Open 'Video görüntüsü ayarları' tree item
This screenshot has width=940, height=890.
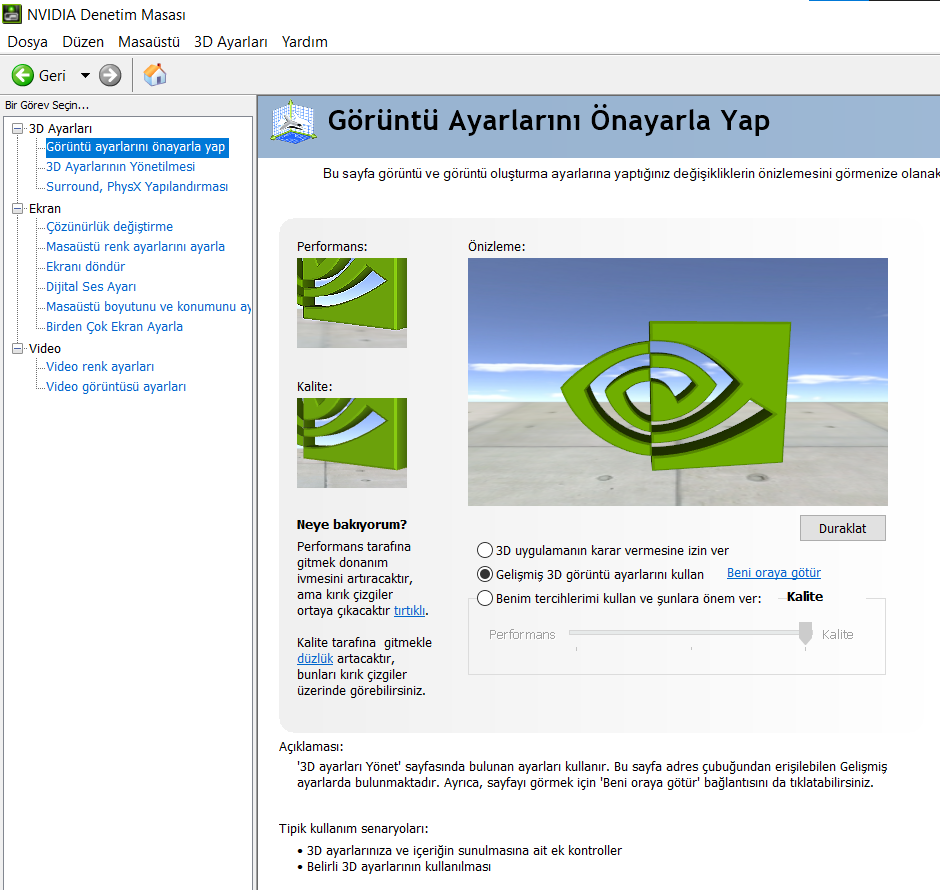coord(116,387)
